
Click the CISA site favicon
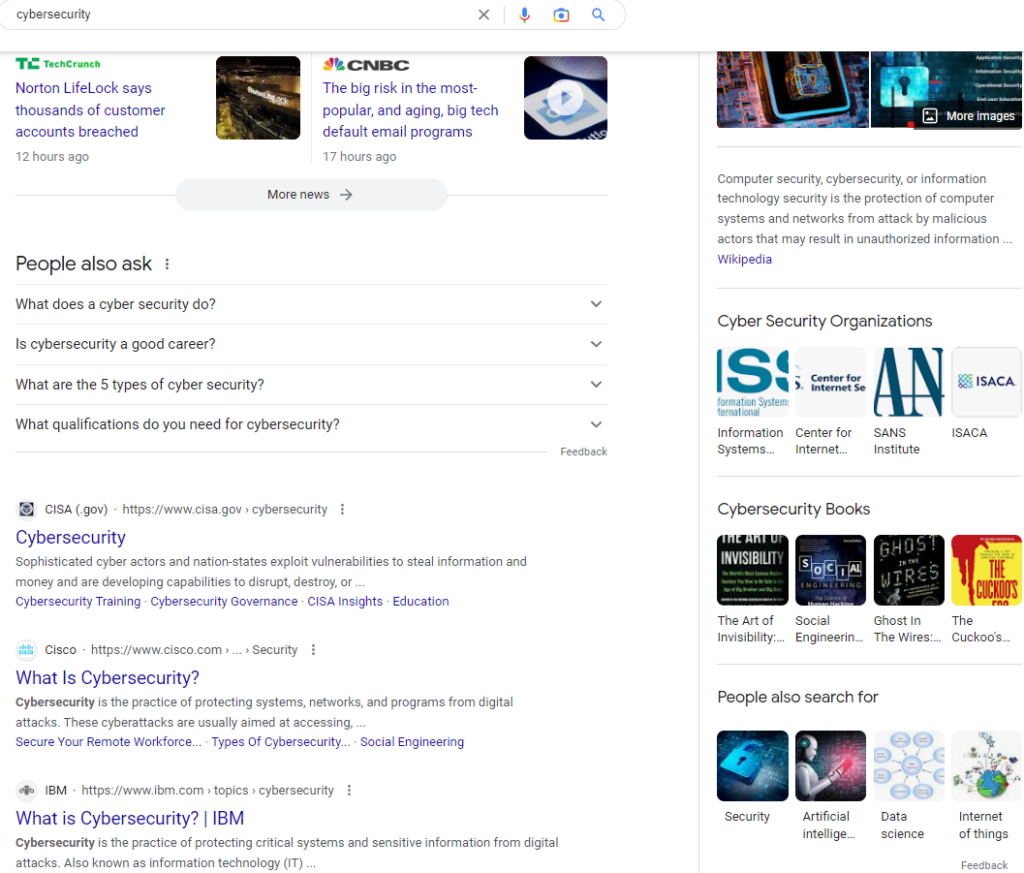click(x=26, y=509)
